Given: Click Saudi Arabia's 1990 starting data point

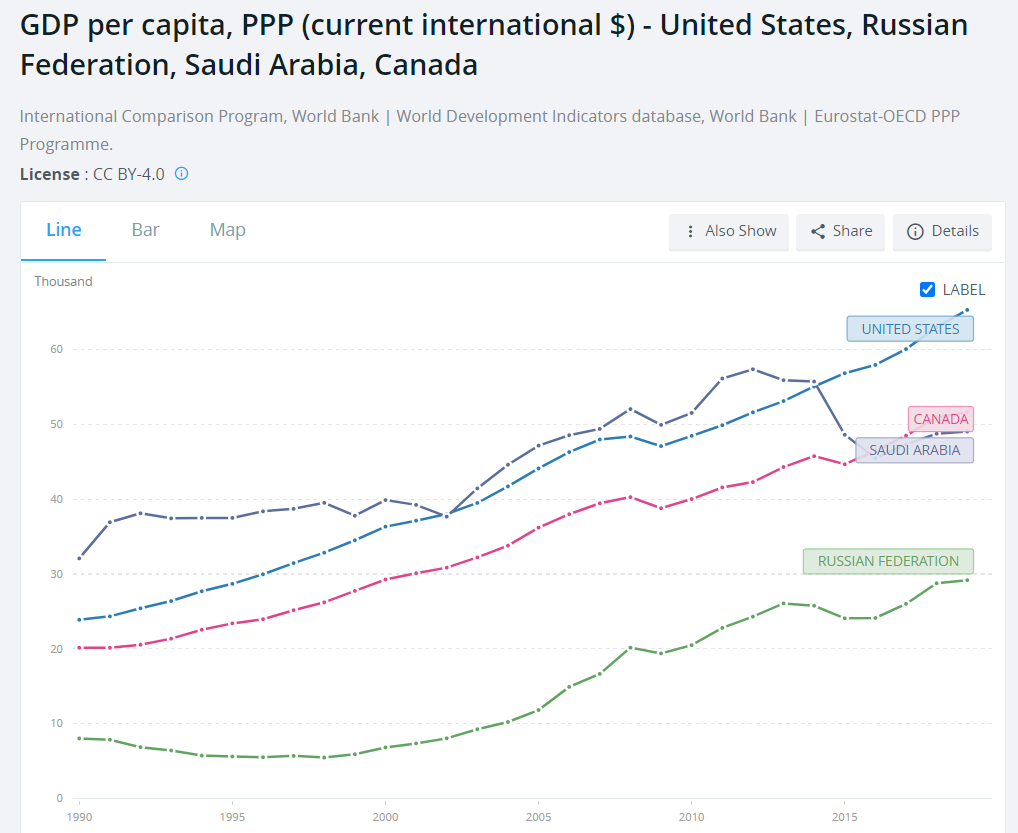Looking at the screenshot, I should click(x=79, y=558).
